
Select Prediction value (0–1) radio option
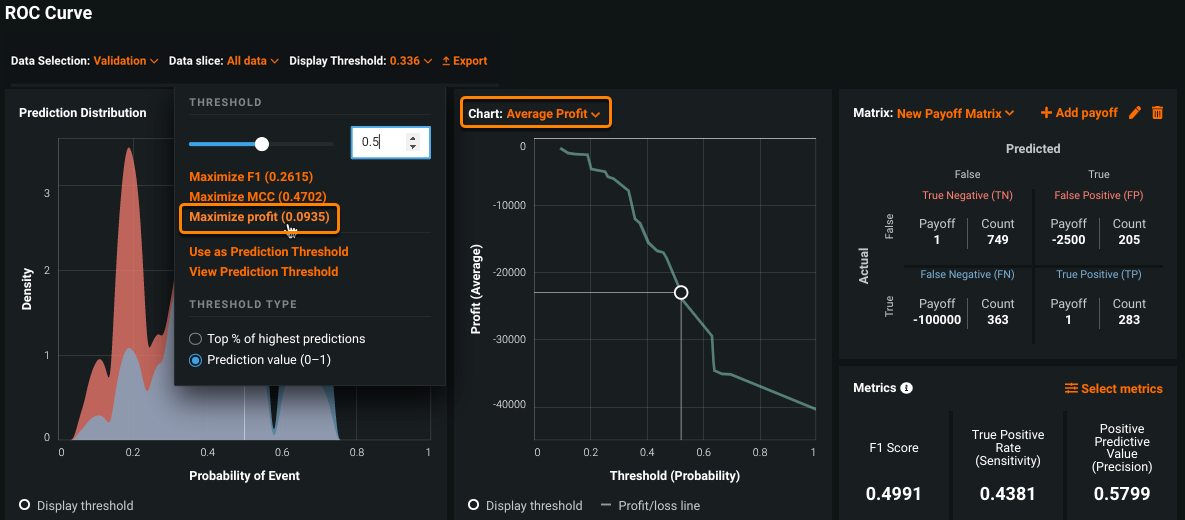(196, 360)
